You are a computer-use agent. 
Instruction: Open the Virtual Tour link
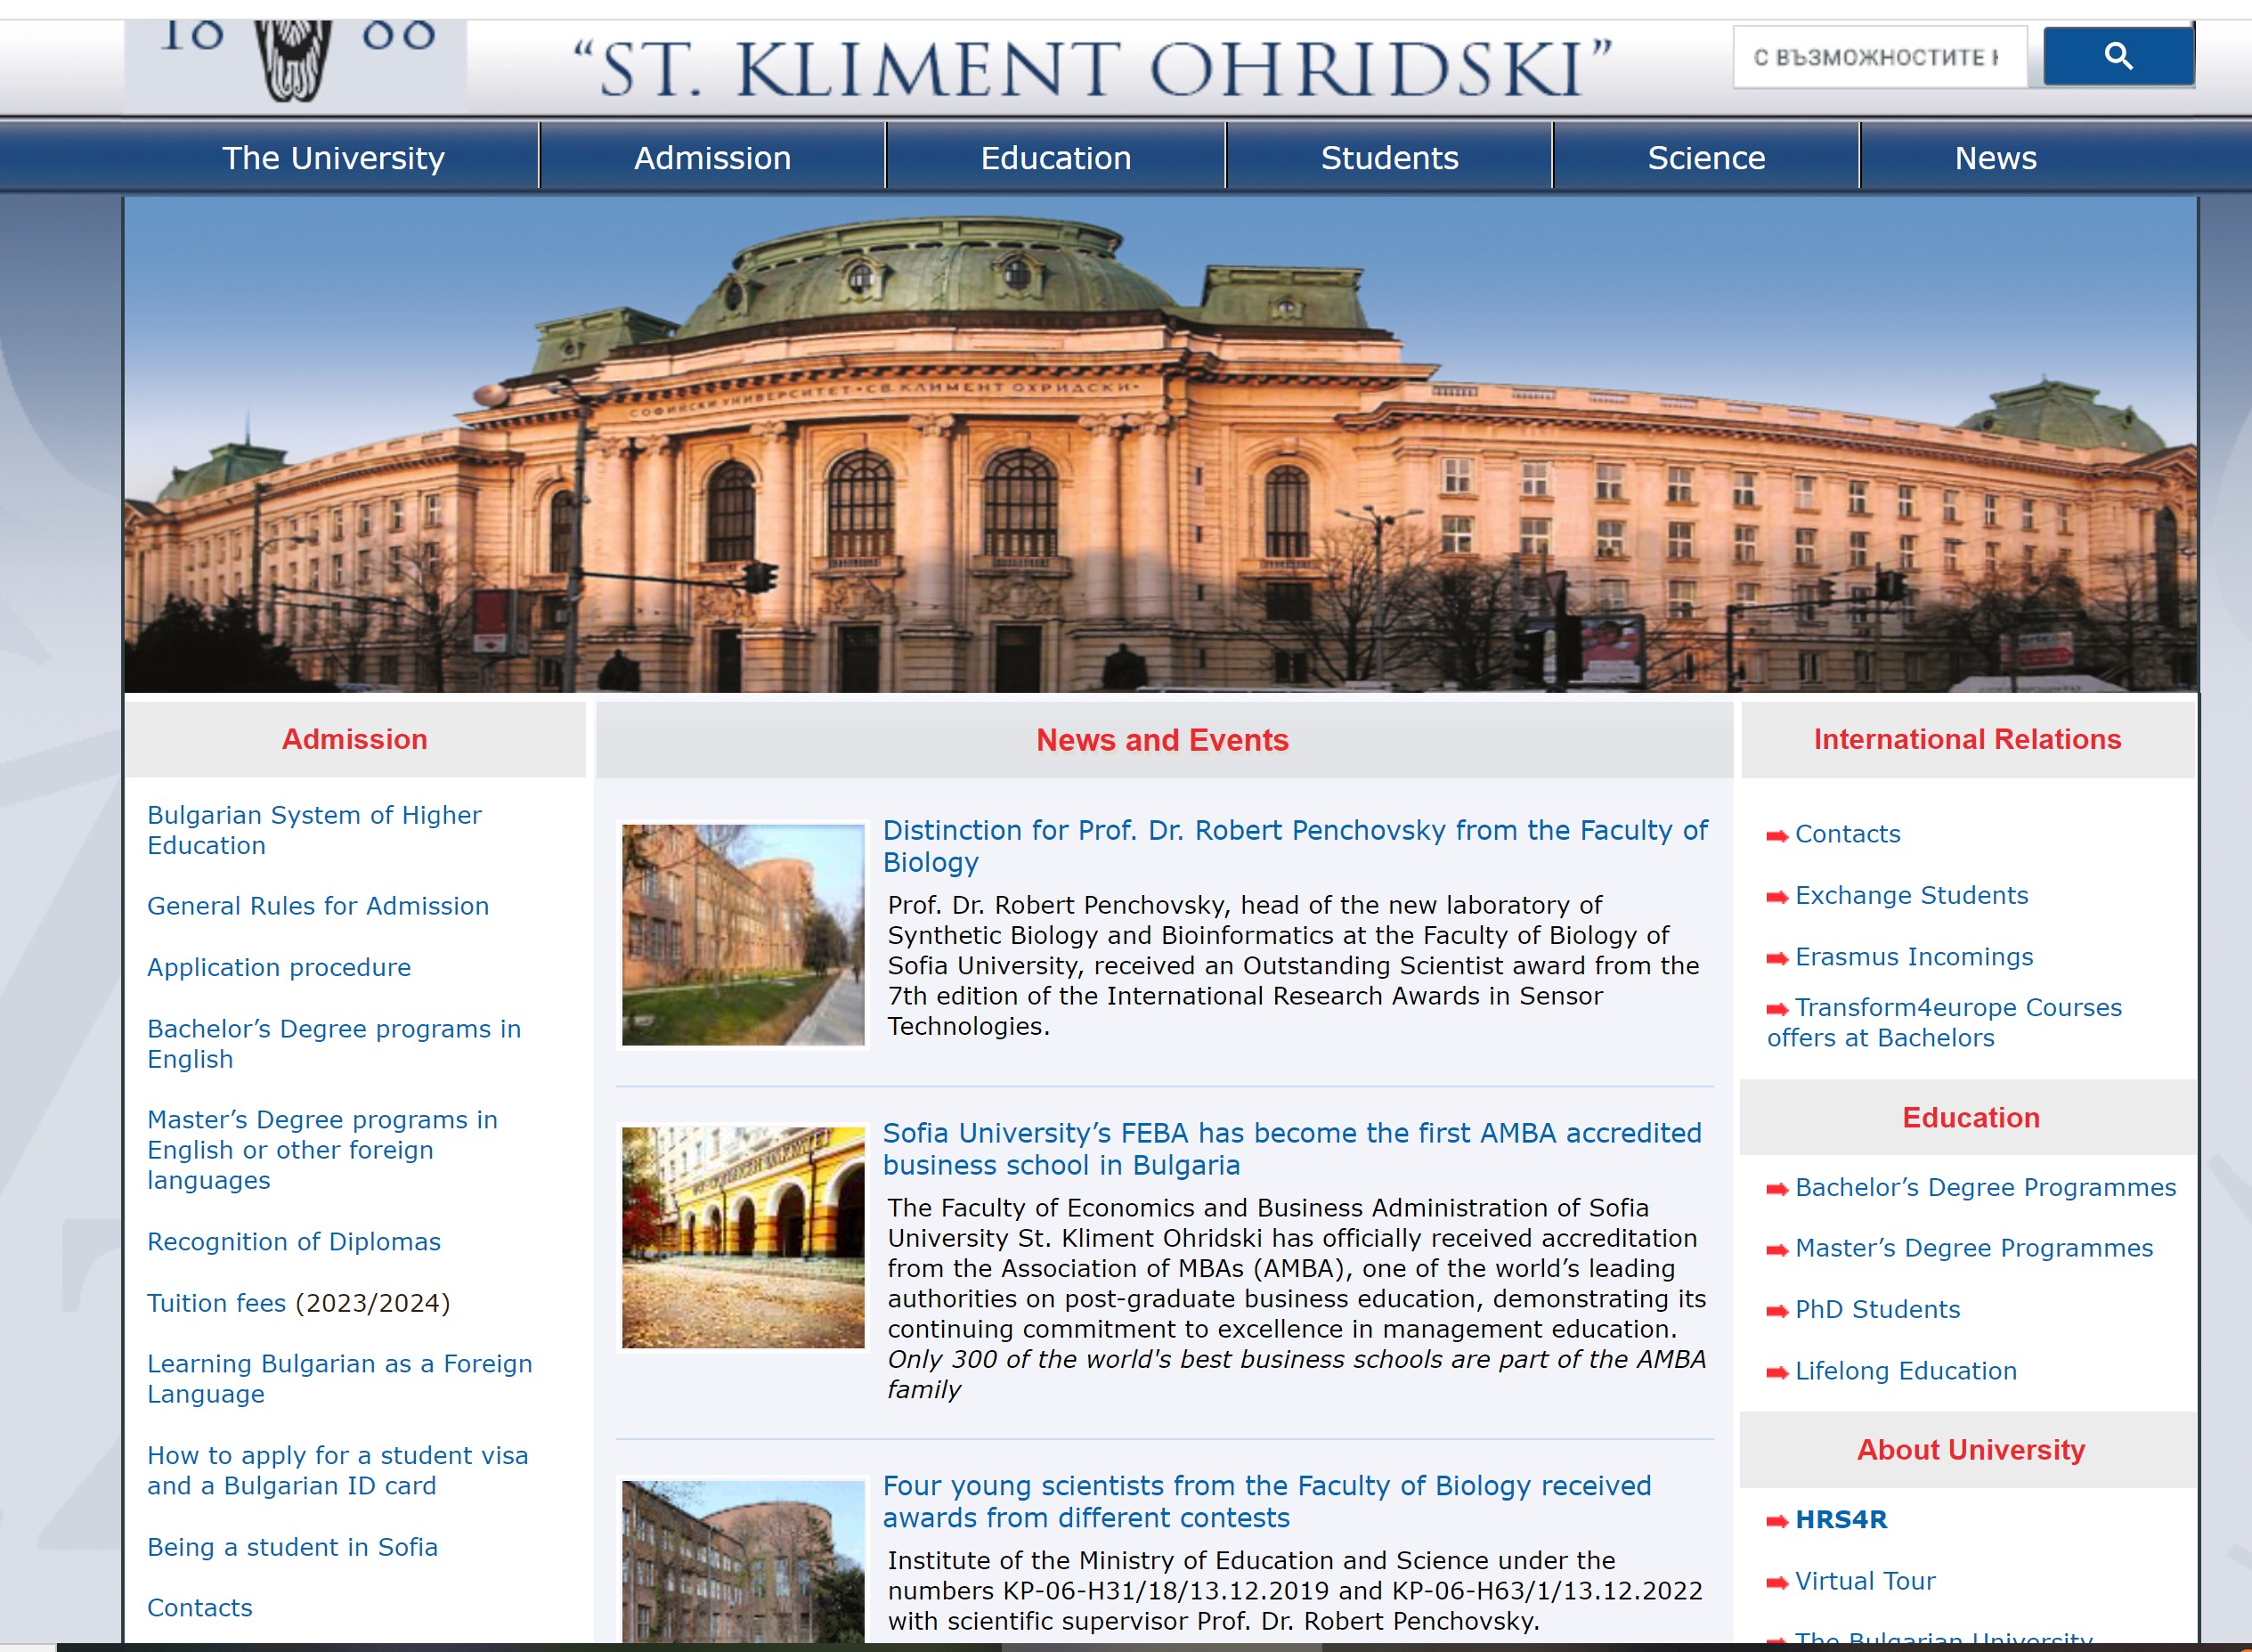(x=1865, y=1581)
